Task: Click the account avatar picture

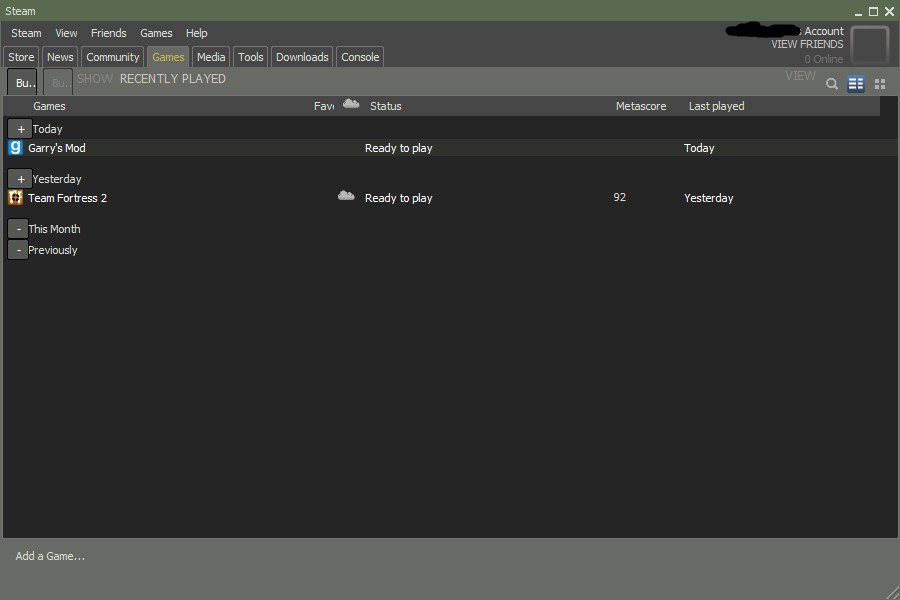Action: point(870,44)
